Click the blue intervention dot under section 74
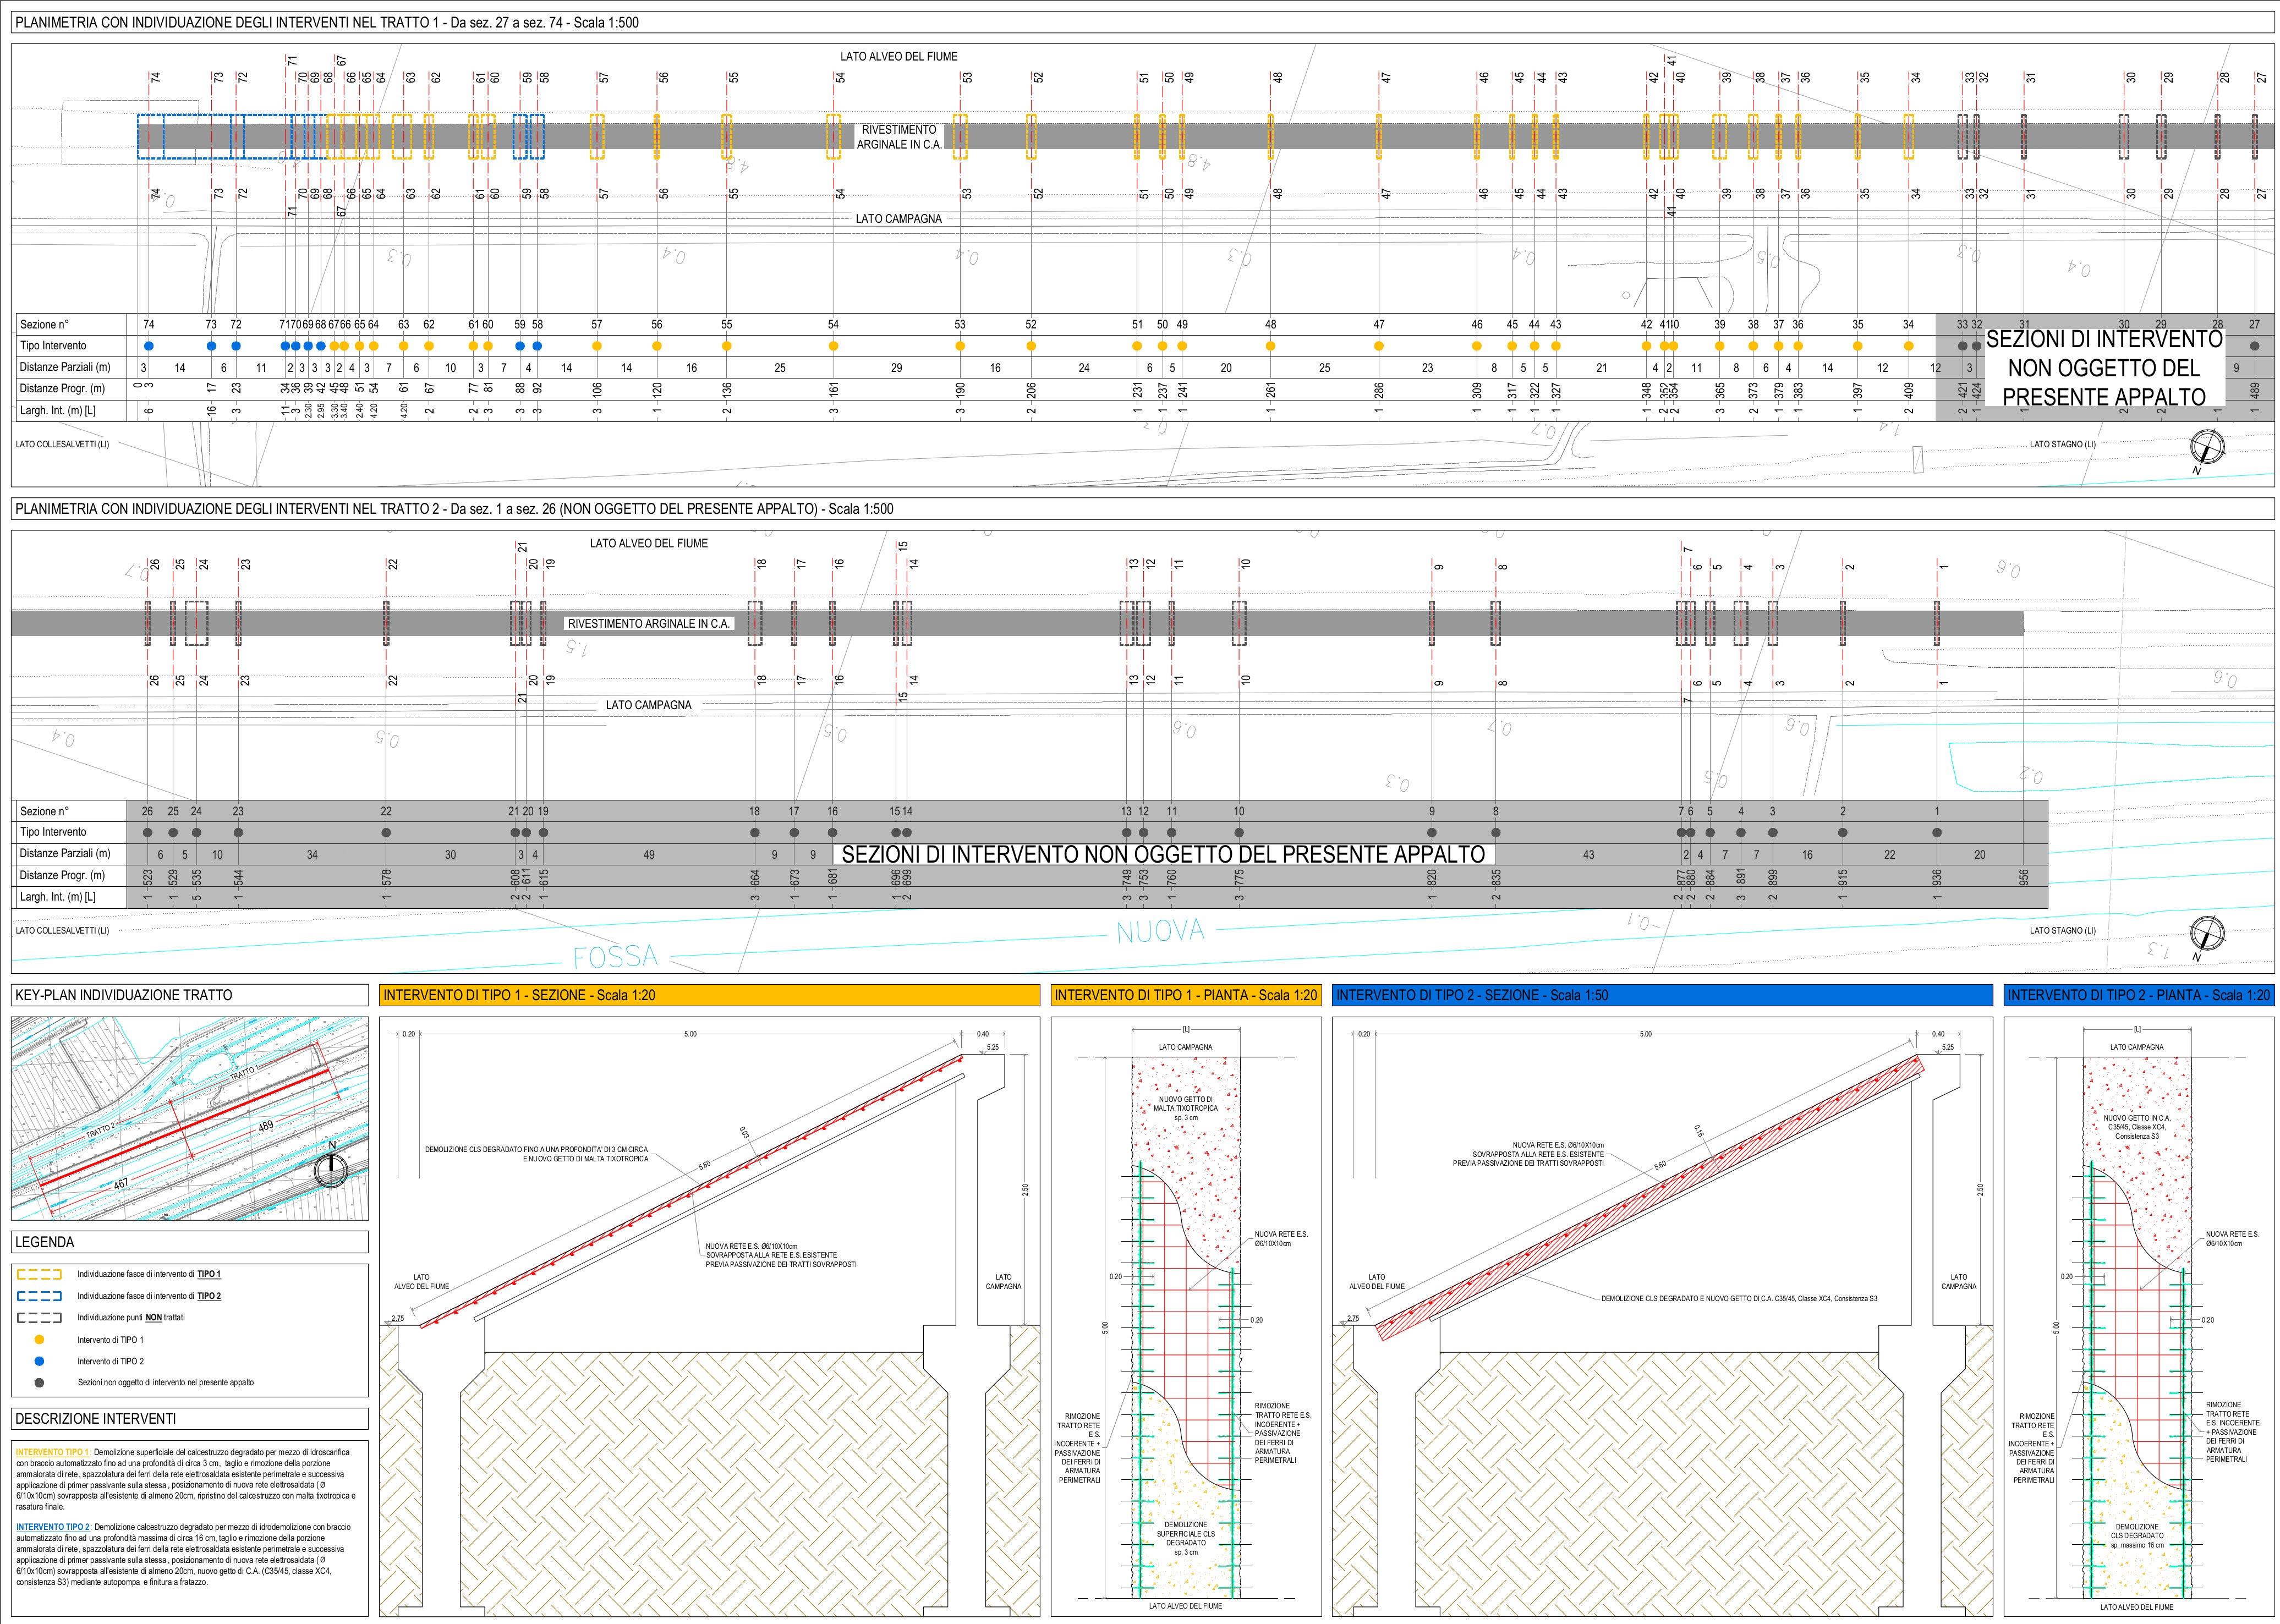The image size is (2280, 1624). point(148,346)
